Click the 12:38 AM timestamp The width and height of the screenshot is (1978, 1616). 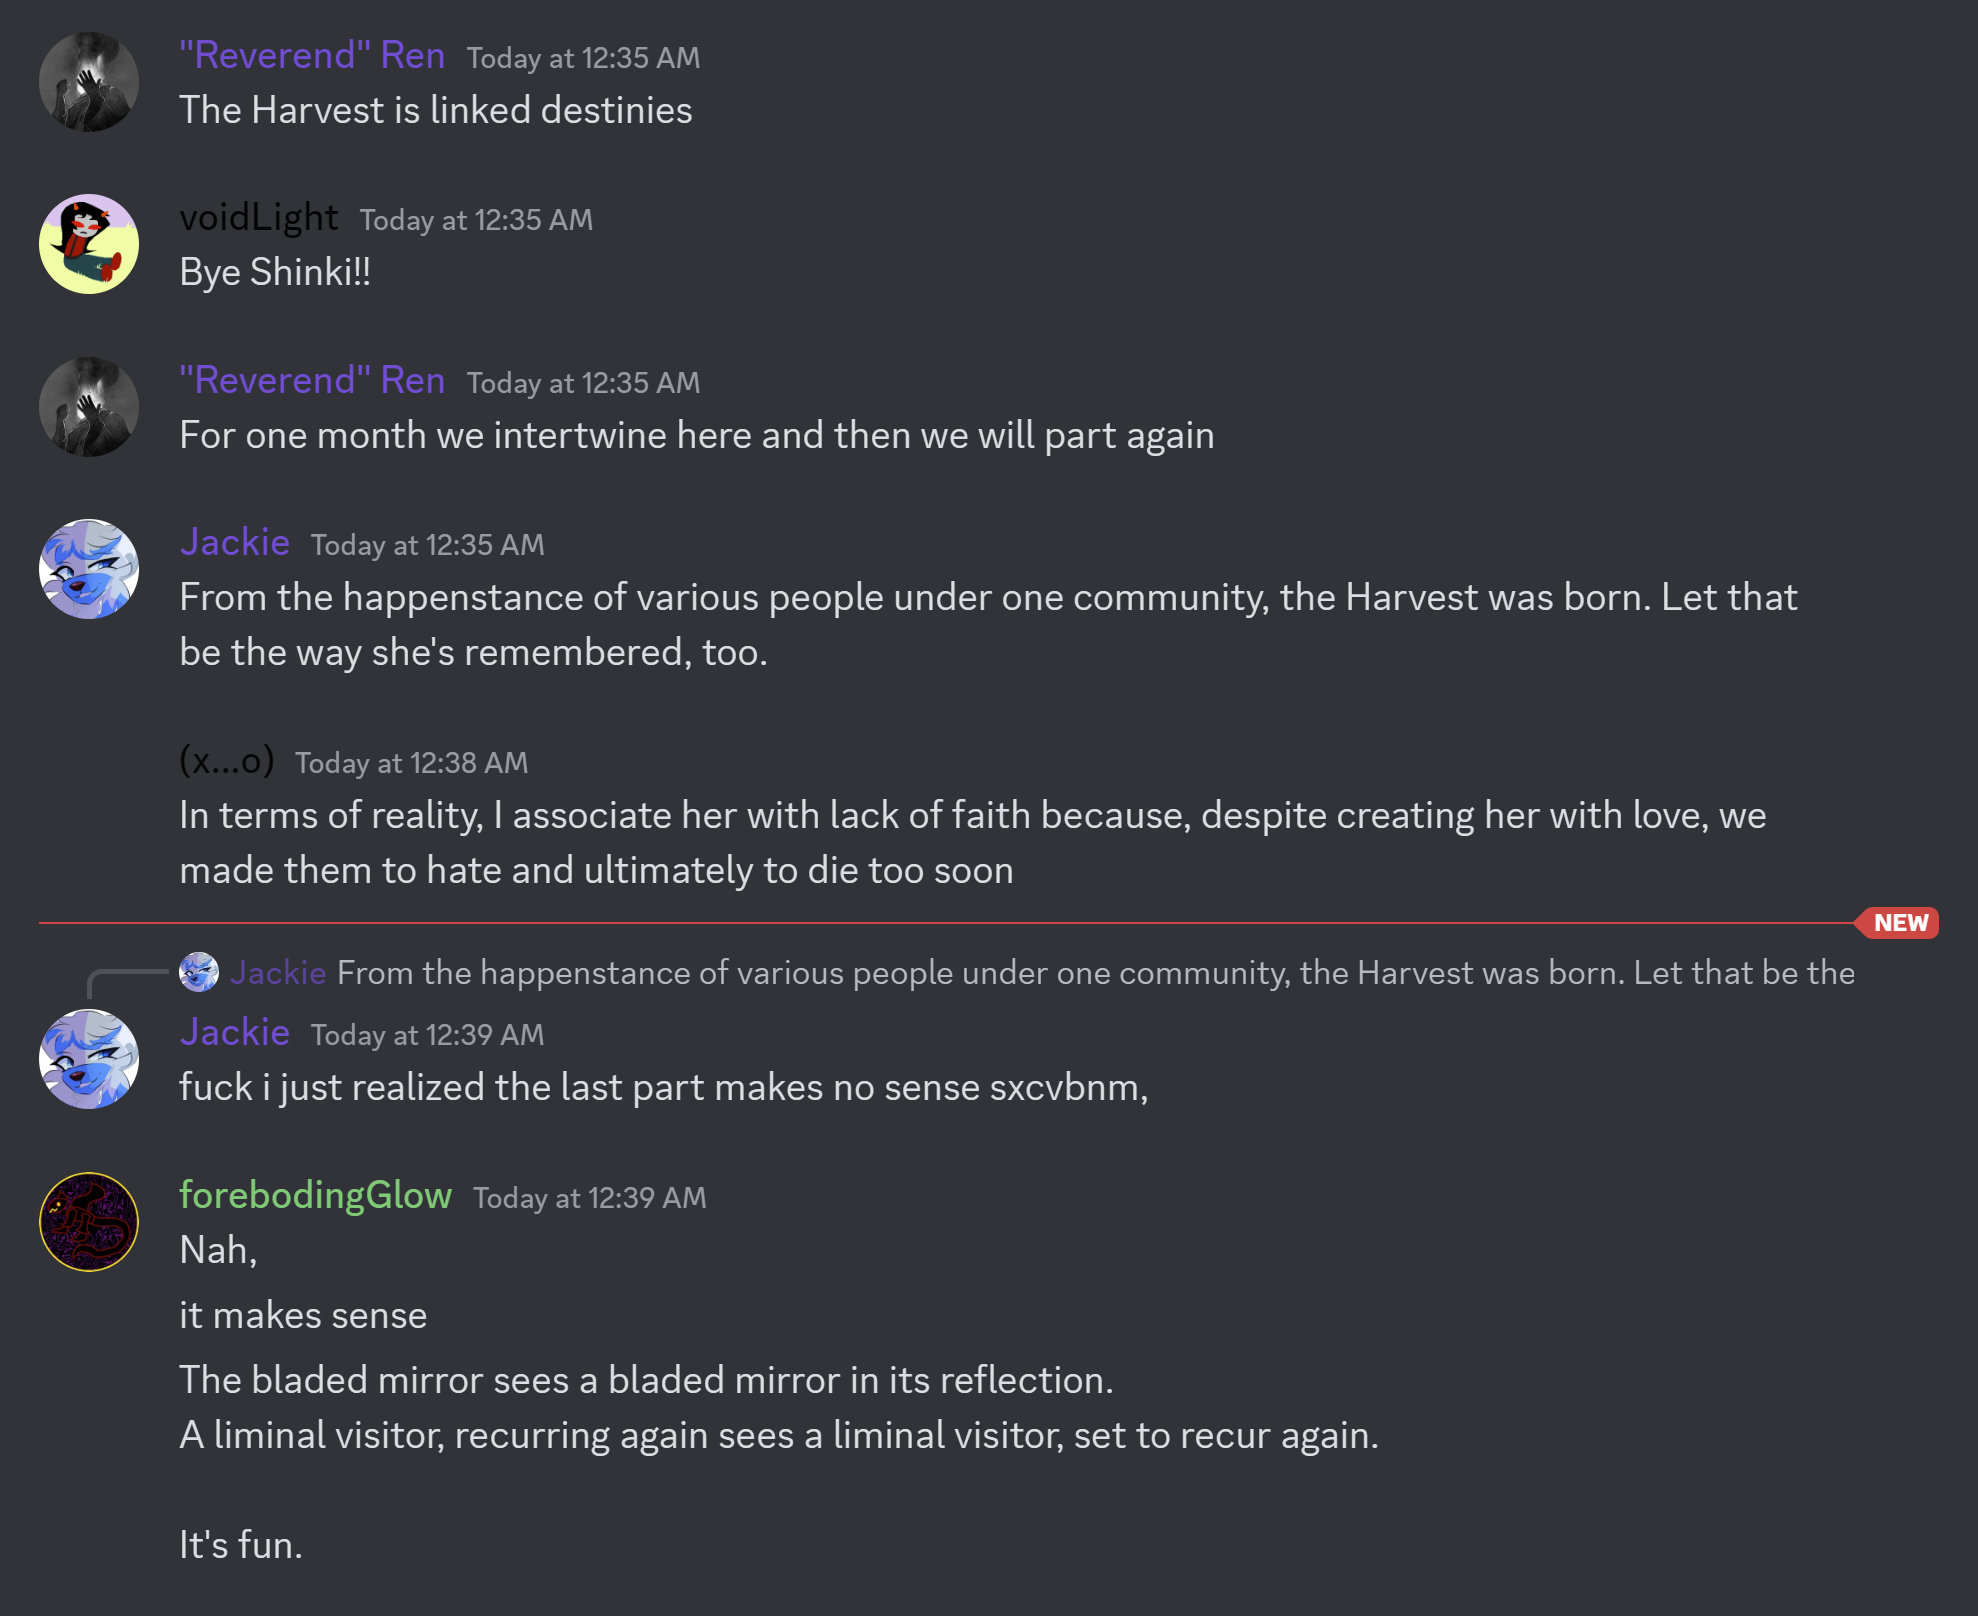click(x=411, y=763)
